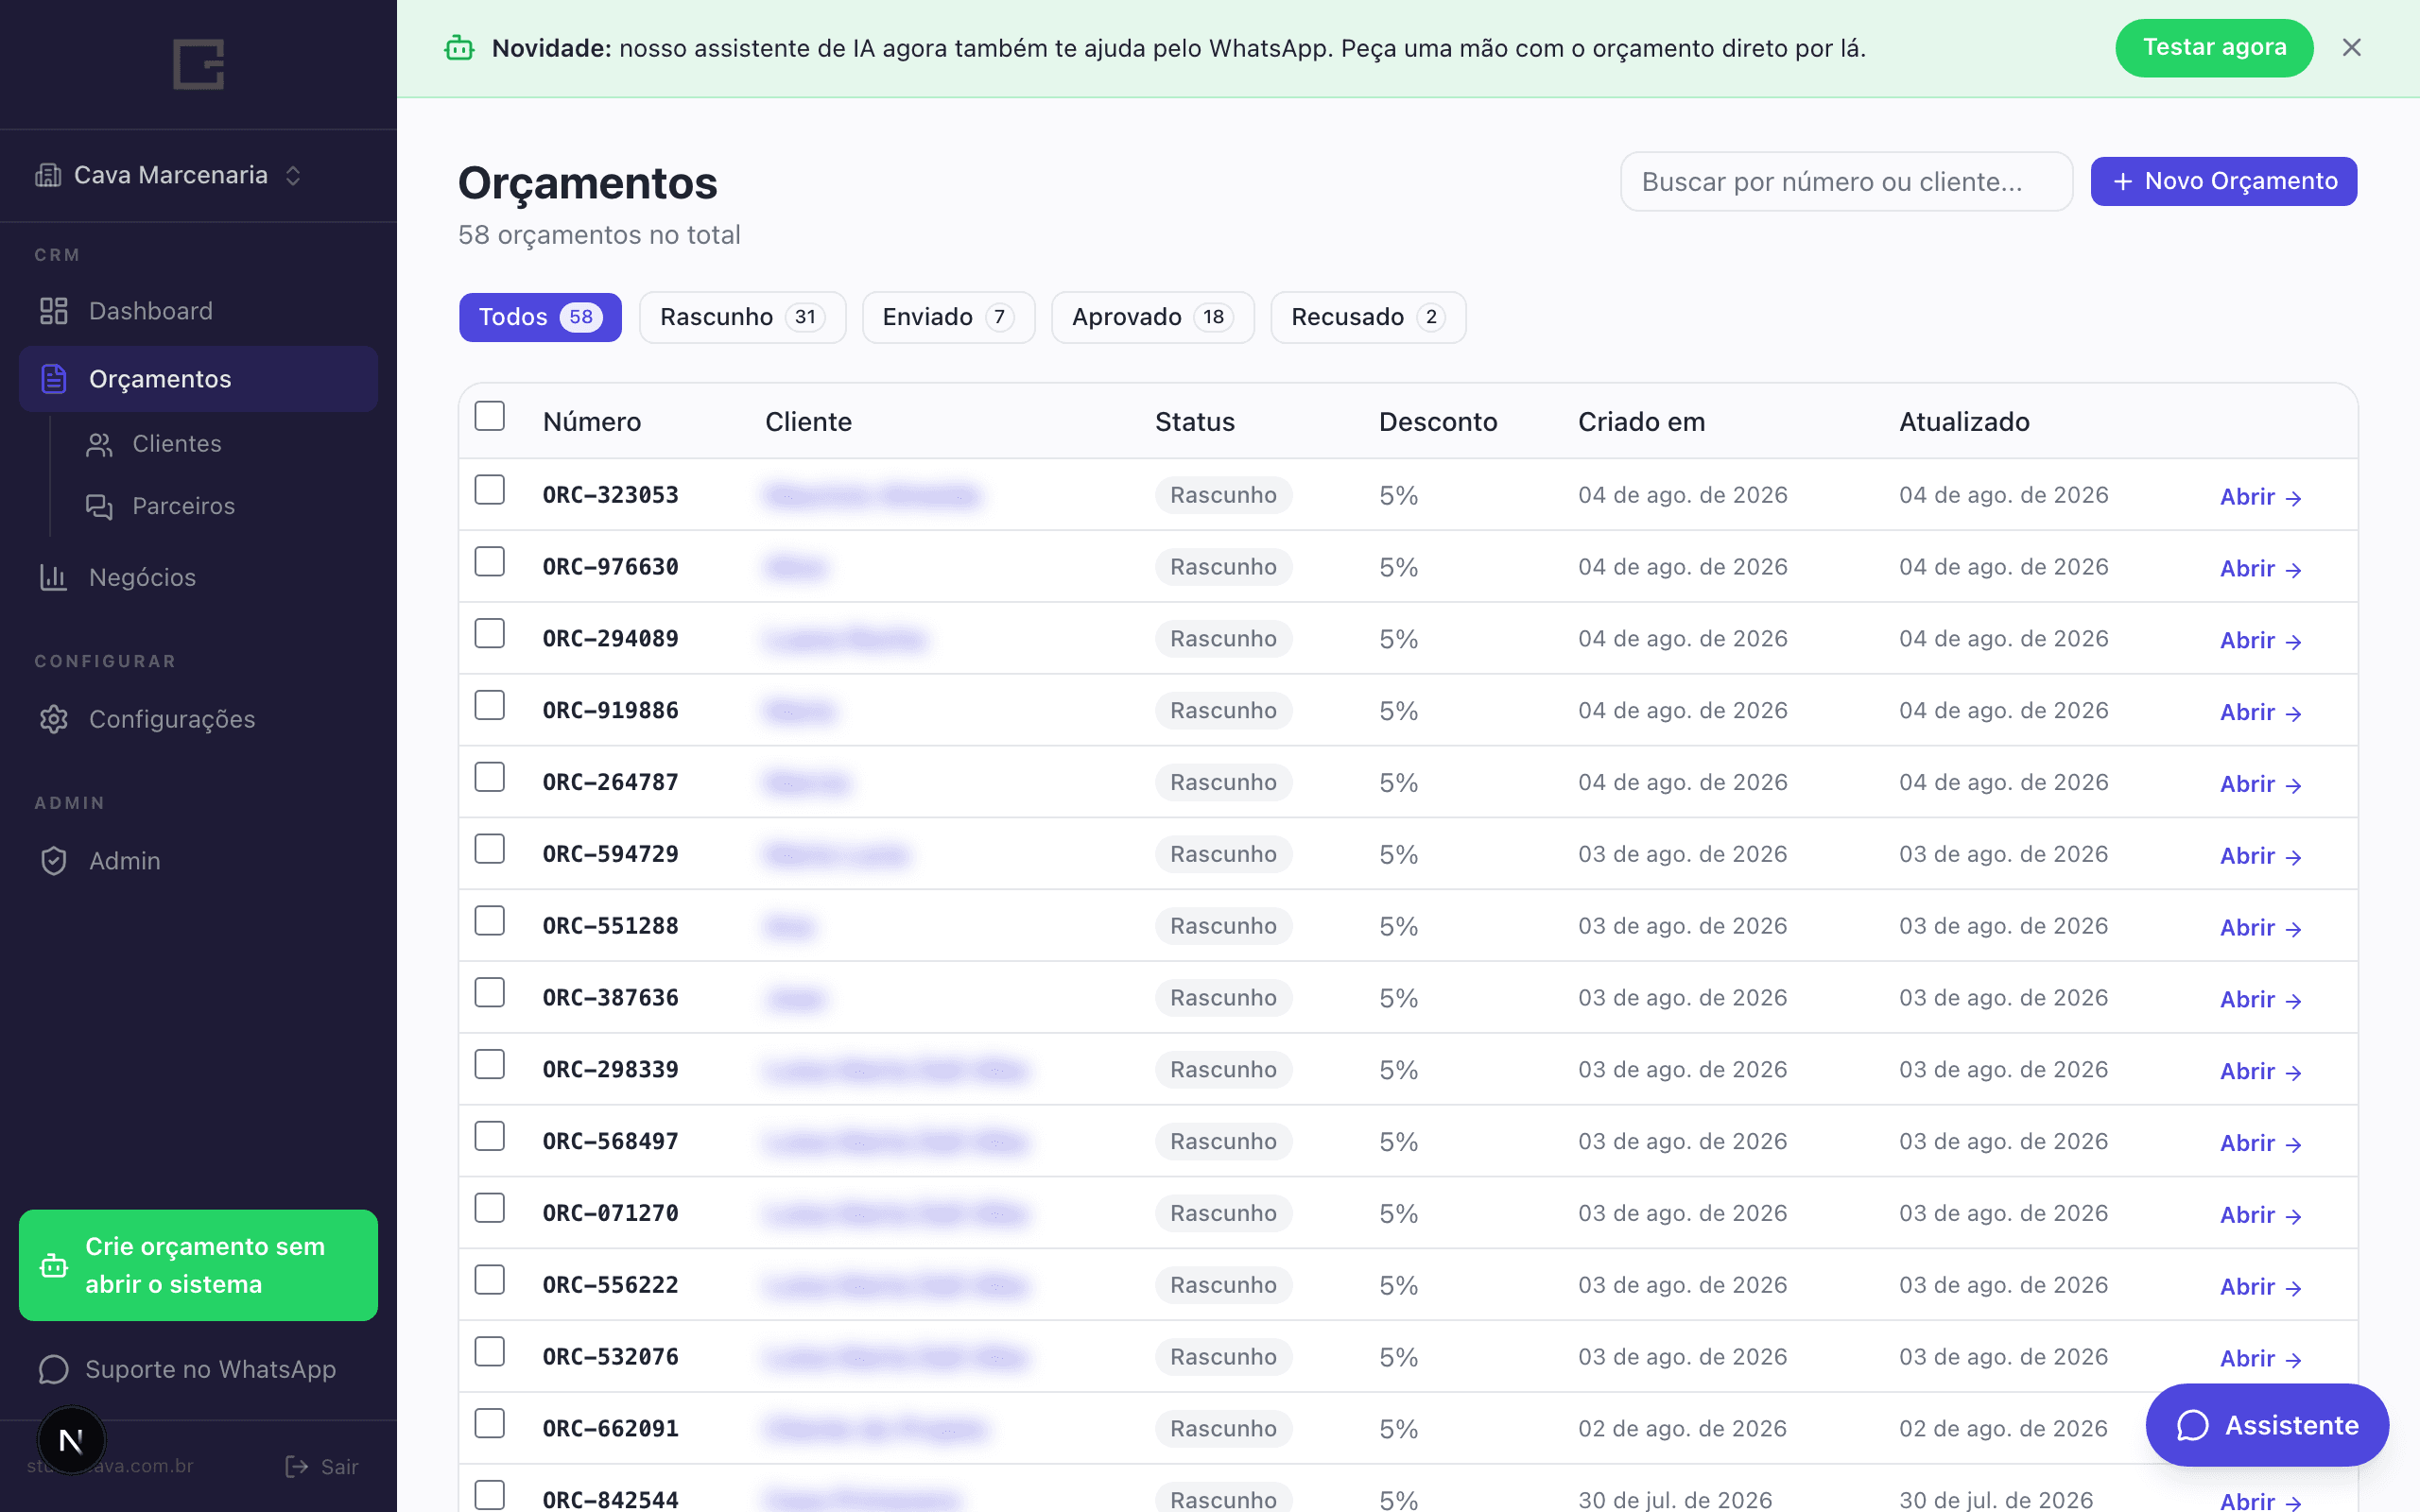The height and width of the screenshot is (1512, 2420).
Task: Check the box for ORC-976630
Action: pyautogui.click(x=490, y=562)
